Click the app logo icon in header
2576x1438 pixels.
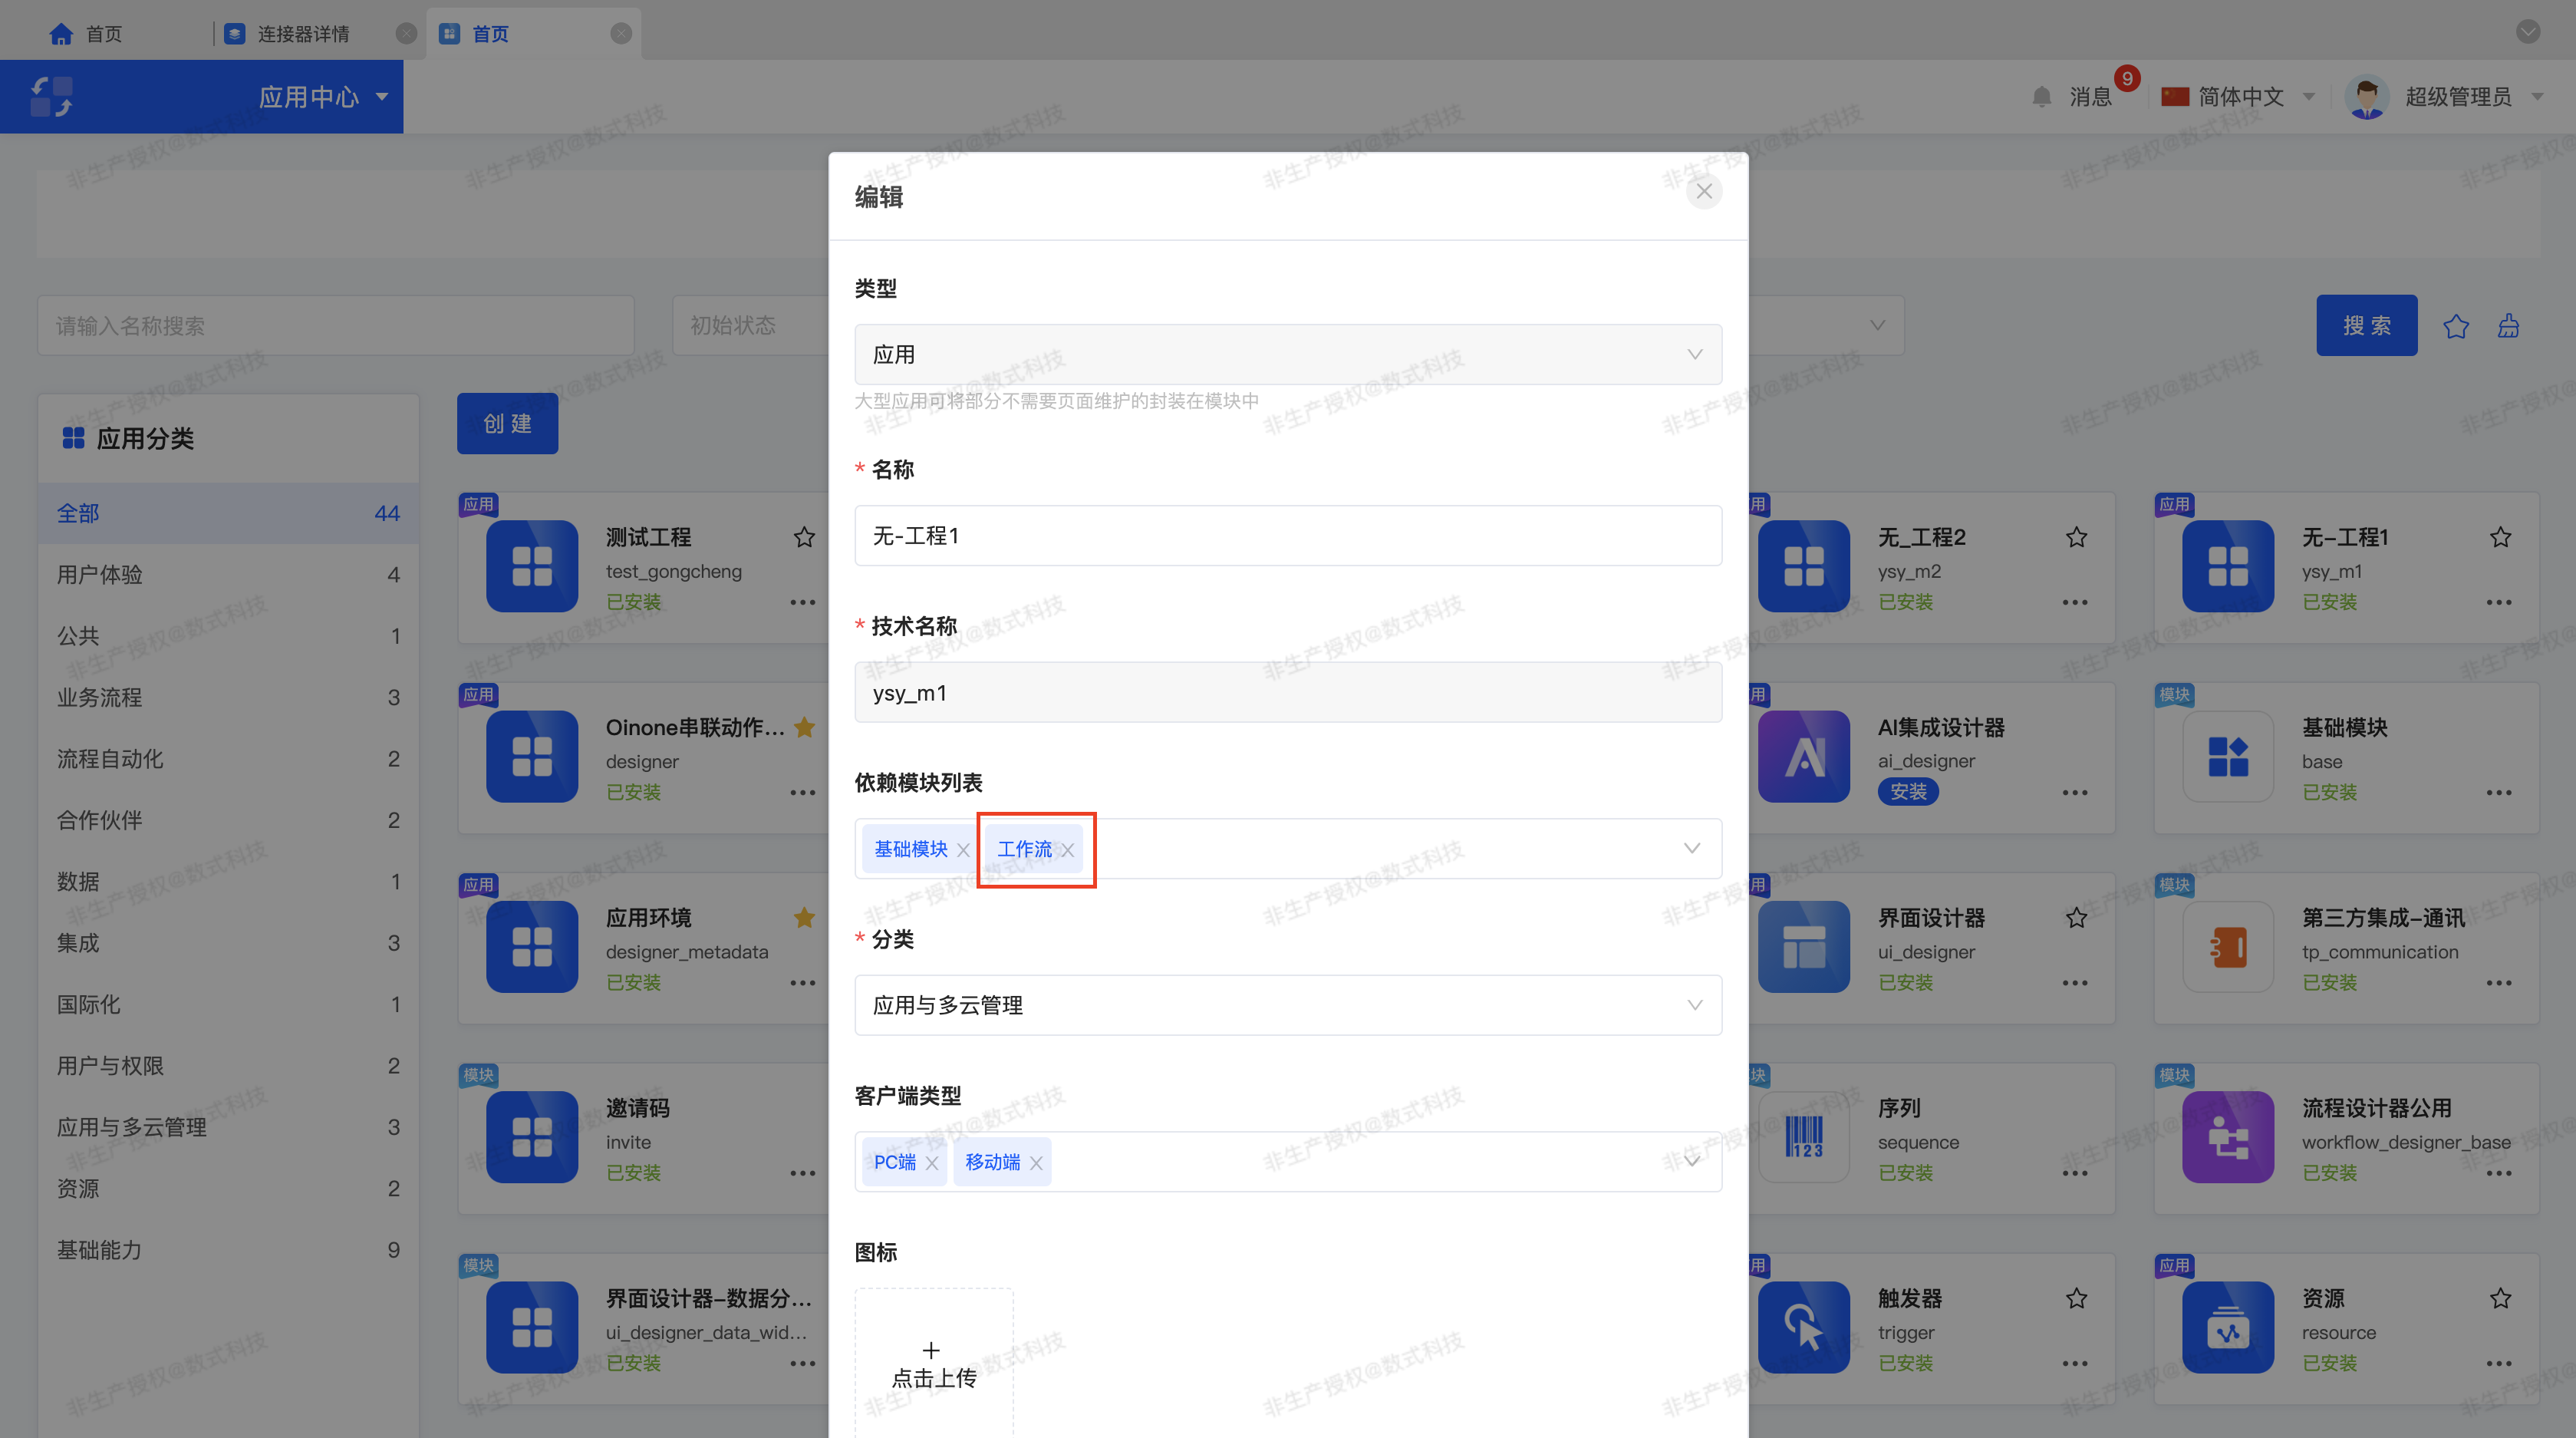(51, 97)
